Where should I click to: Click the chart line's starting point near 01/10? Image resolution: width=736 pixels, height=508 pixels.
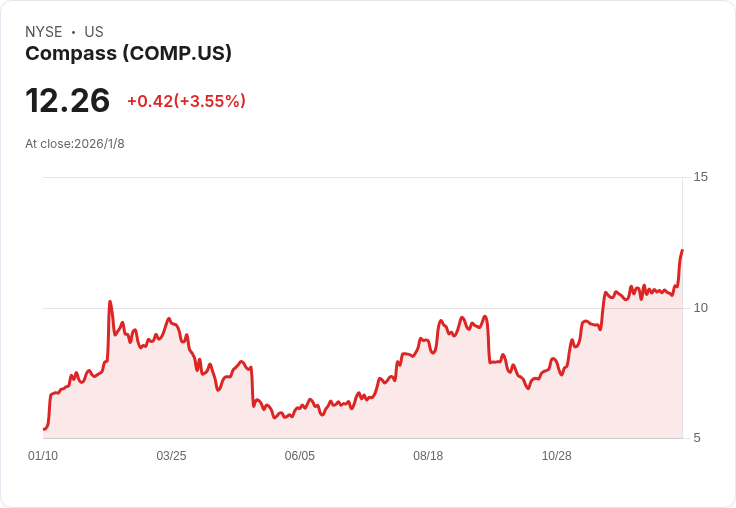44,429
